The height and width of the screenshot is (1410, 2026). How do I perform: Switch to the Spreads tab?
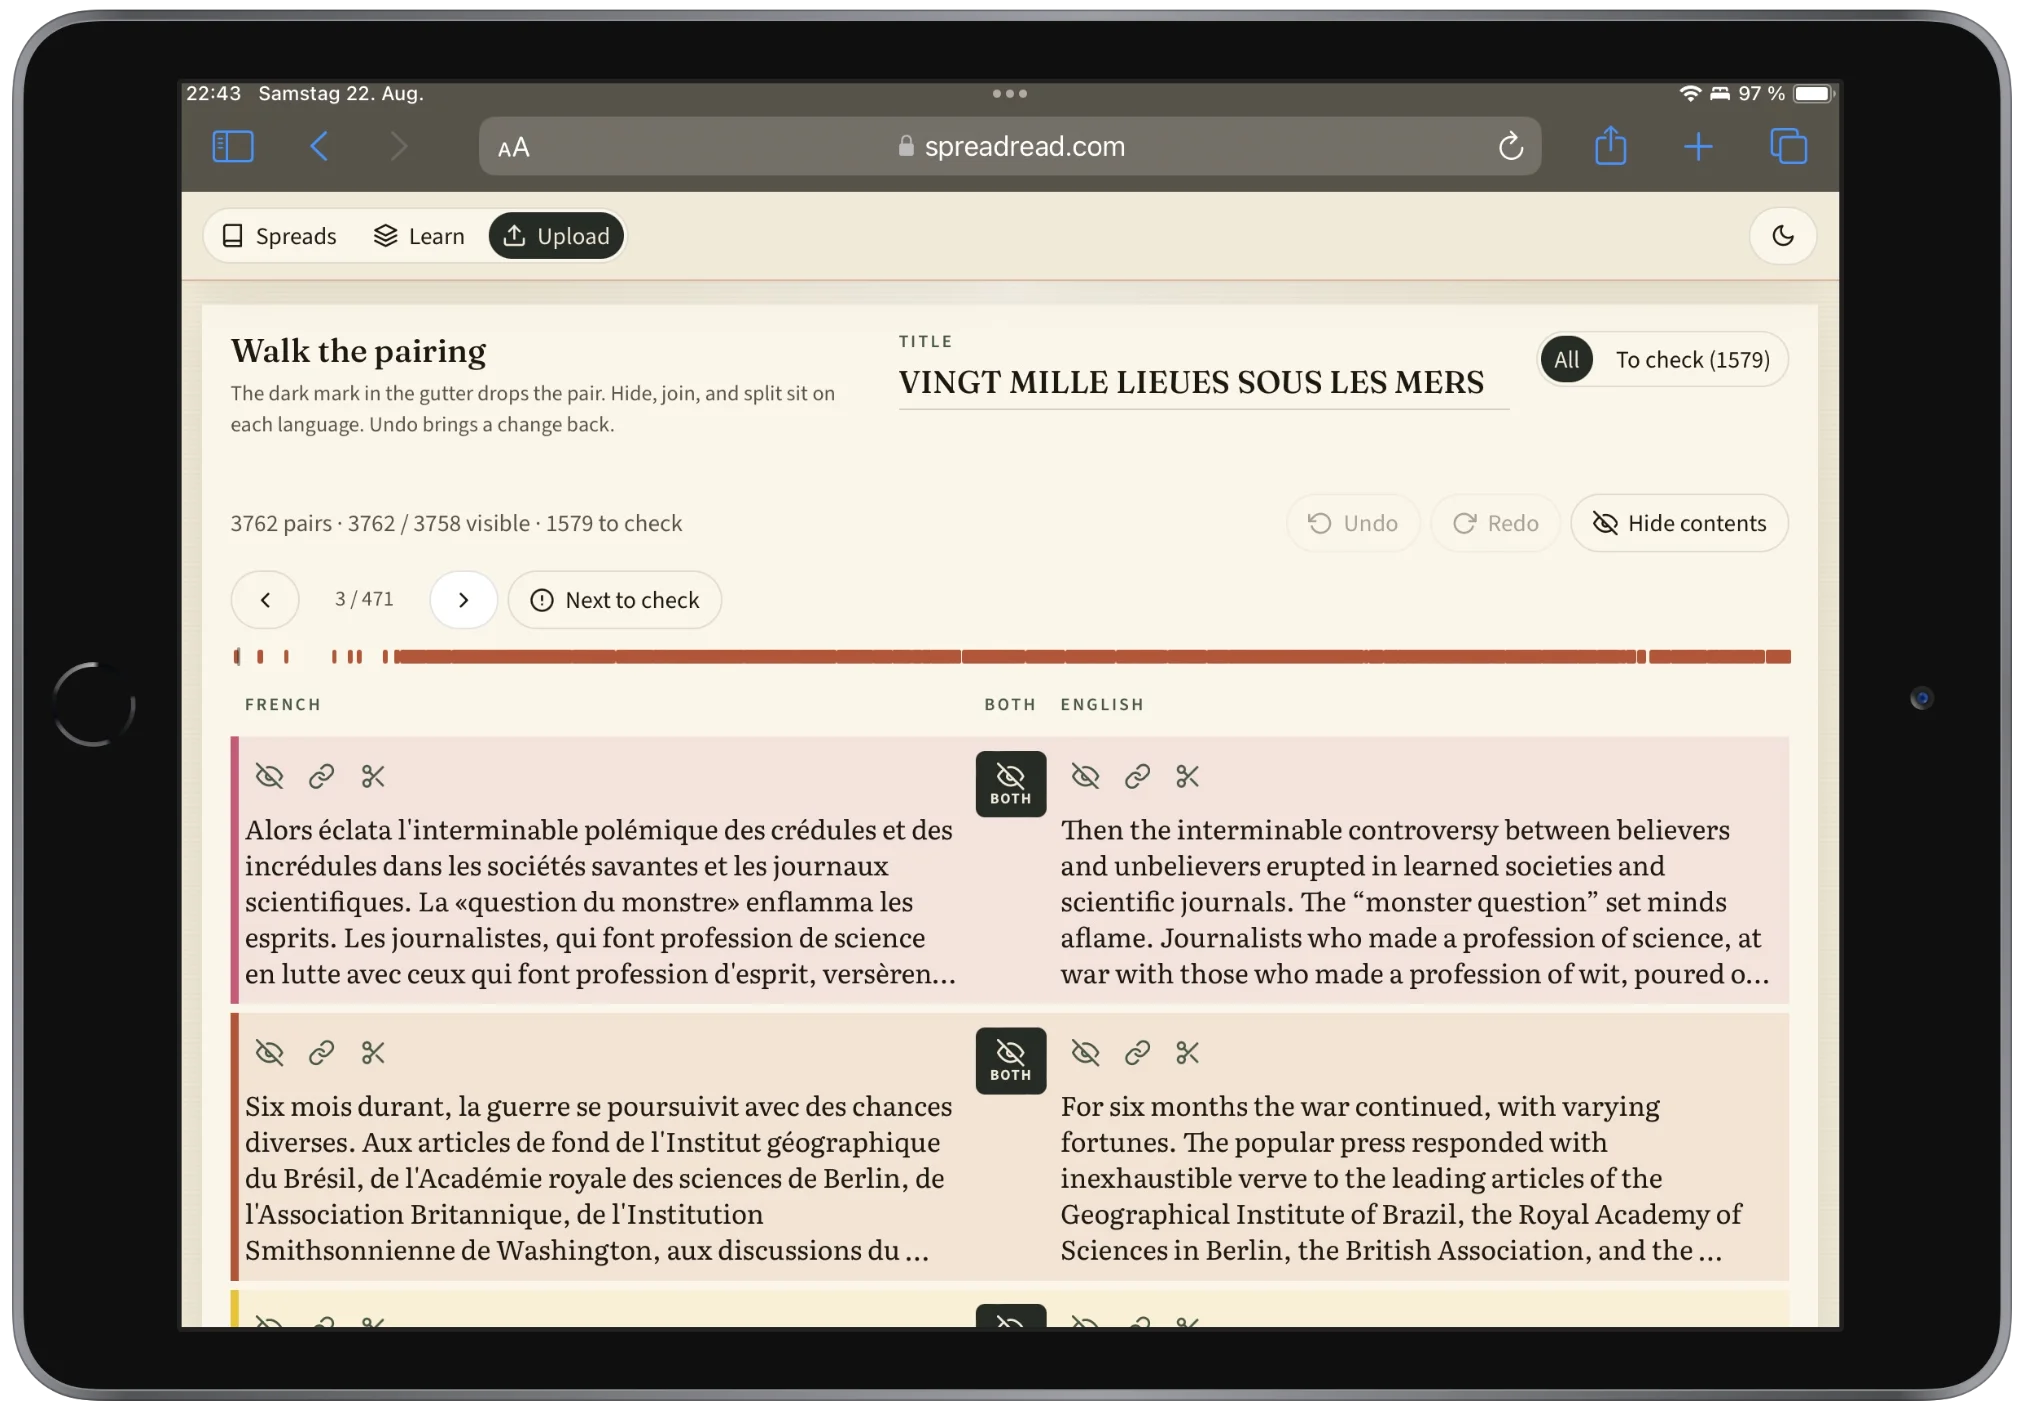point(279,236)
